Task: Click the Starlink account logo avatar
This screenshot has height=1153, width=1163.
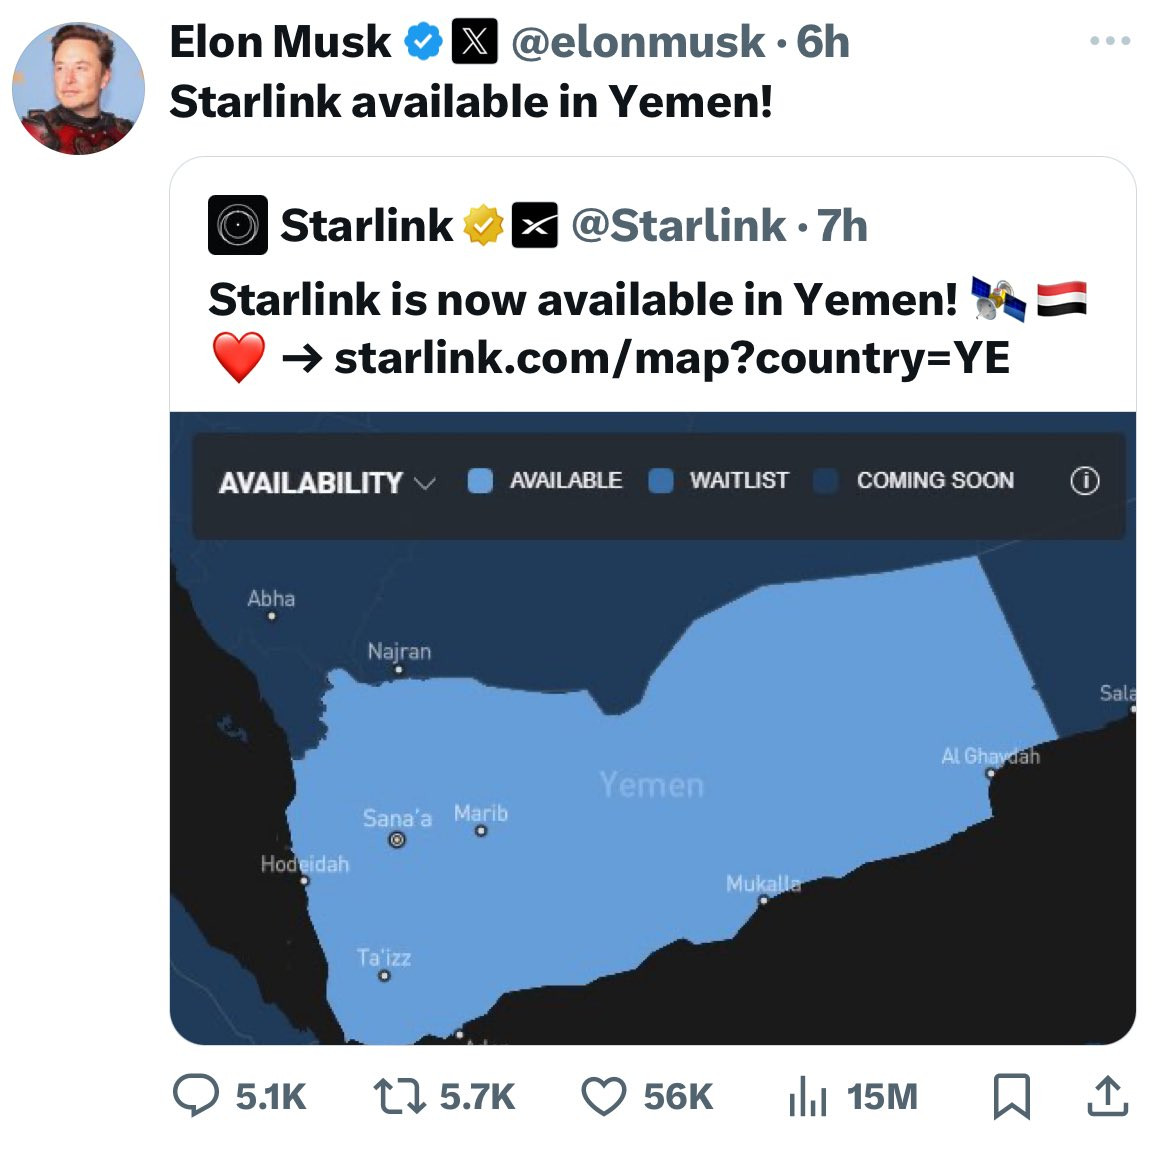Action: pos(237,225)
